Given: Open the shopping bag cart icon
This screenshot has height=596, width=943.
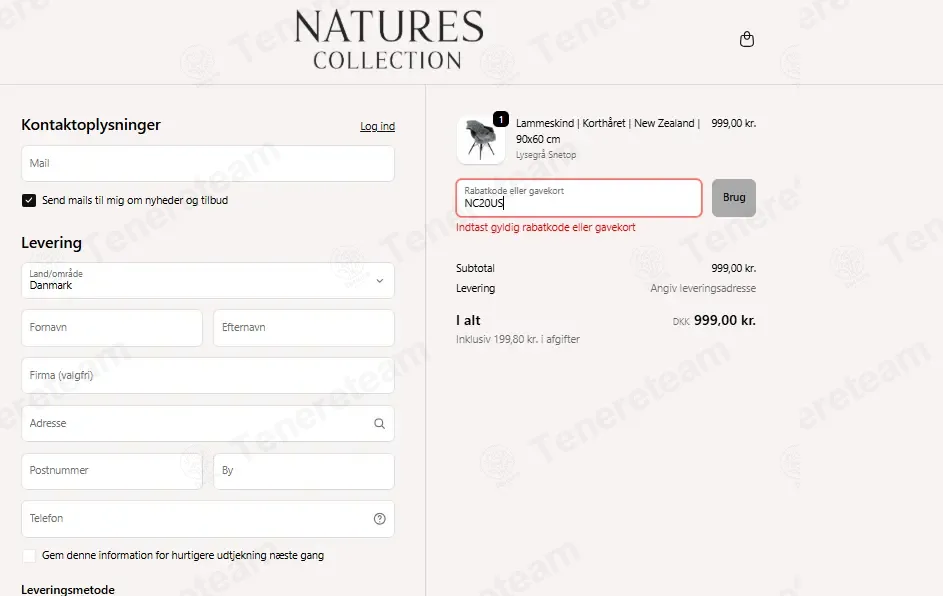Looking at the screenshot, I should [x=746, y=39].
